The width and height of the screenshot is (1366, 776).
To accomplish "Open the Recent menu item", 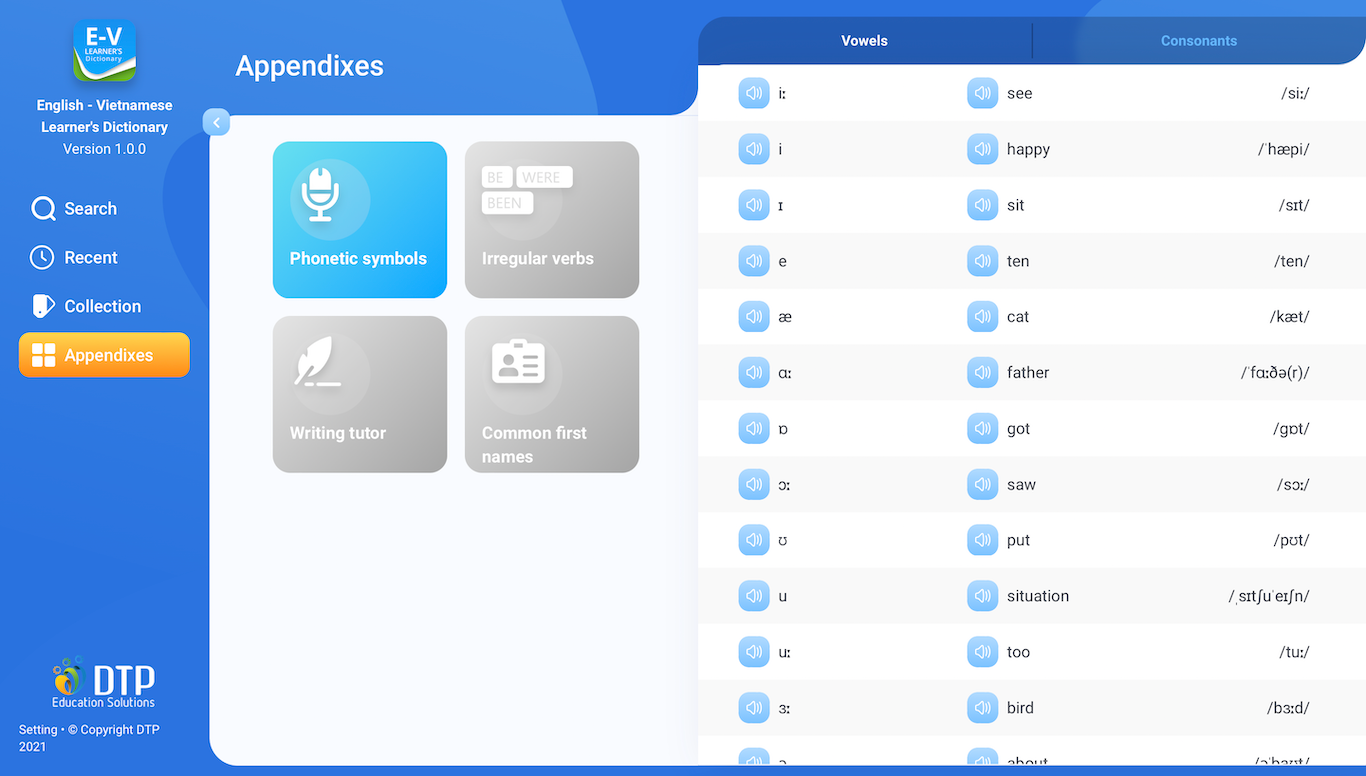I will coord(104,258).
